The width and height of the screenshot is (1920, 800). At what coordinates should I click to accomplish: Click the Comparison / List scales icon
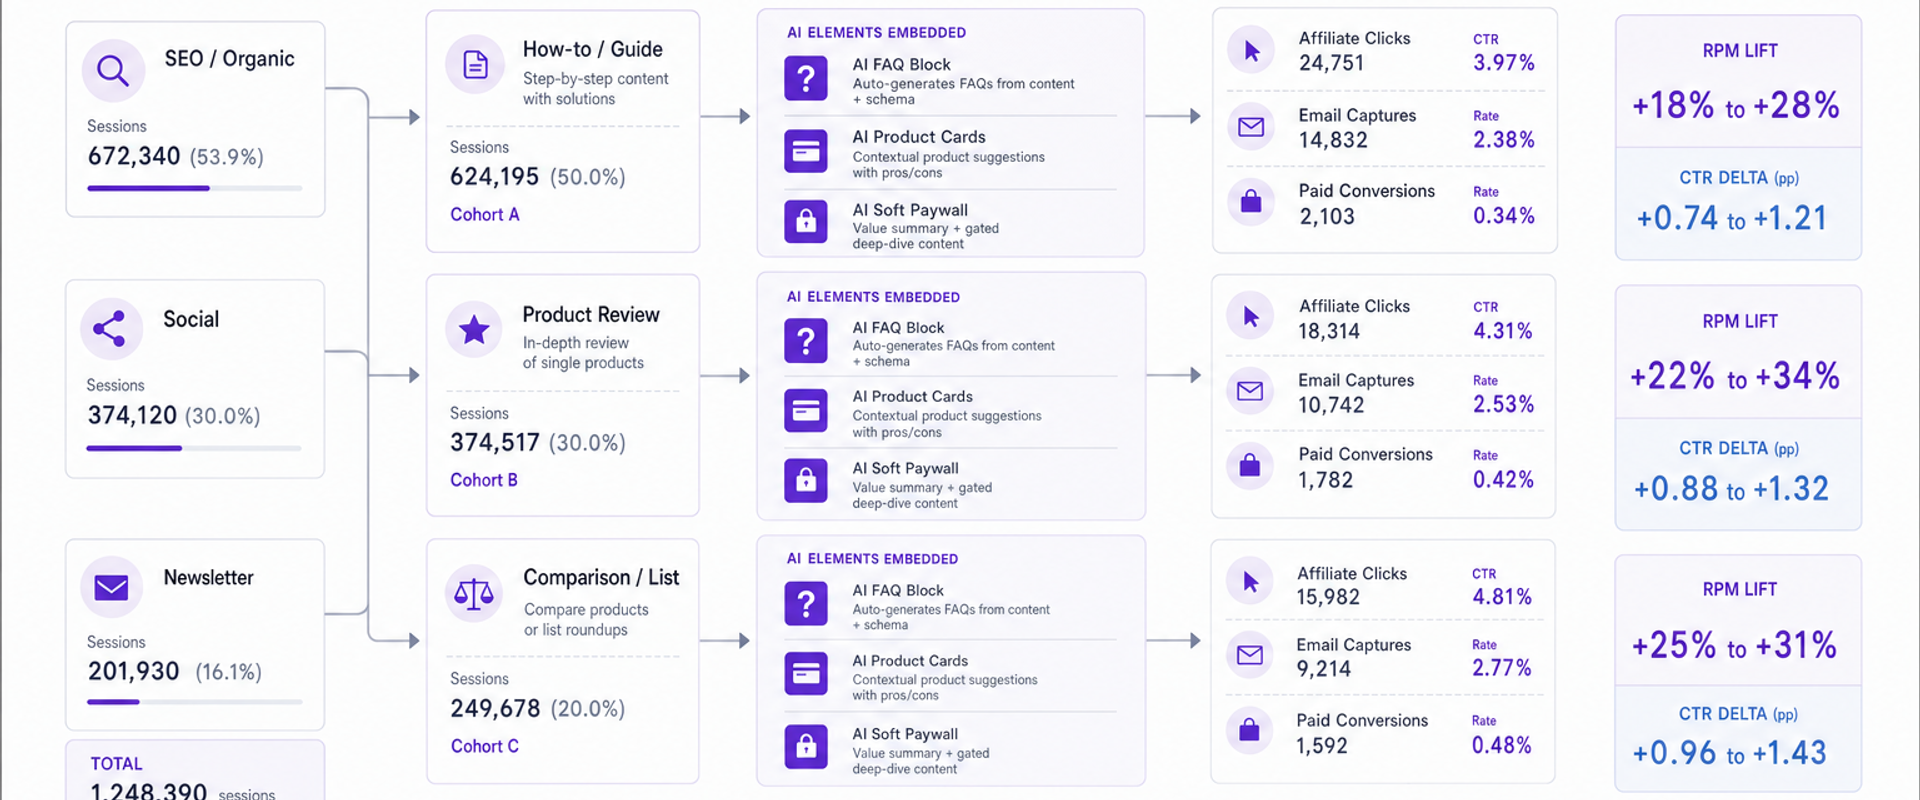click(x=474, y=594)
